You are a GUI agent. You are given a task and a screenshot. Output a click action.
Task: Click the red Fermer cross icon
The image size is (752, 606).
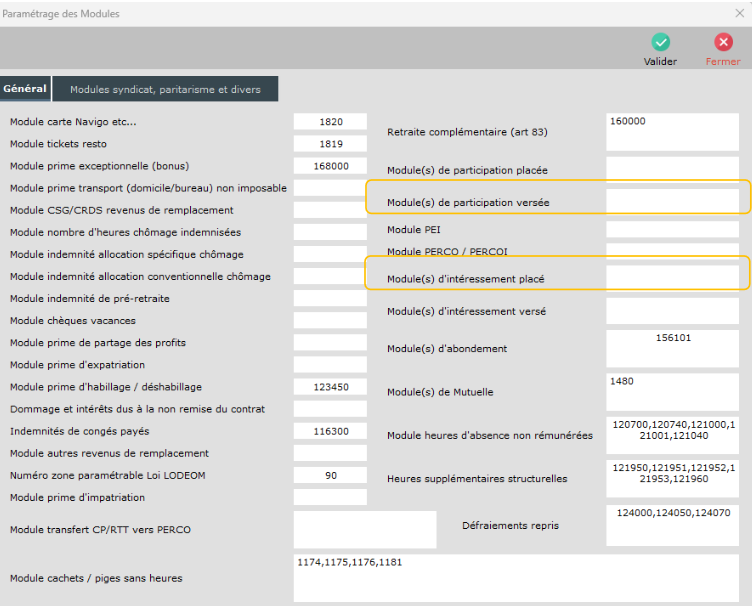point(723,43)
